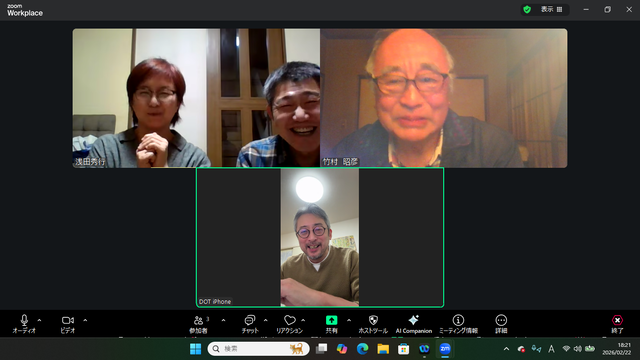Open the 参加者 participants panel
This screenshot has height=360, width=640.
(198, 324)
